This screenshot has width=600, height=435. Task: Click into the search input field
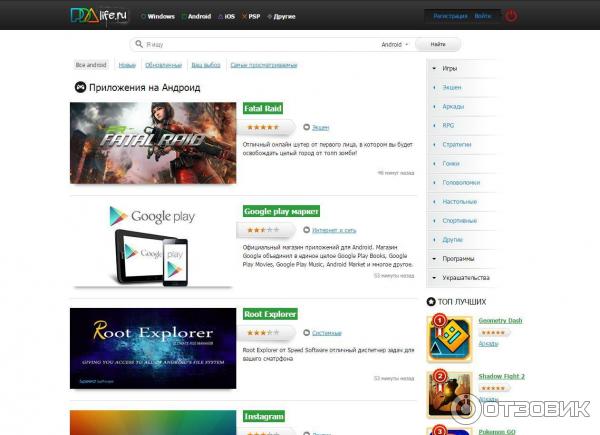point(260,44)
